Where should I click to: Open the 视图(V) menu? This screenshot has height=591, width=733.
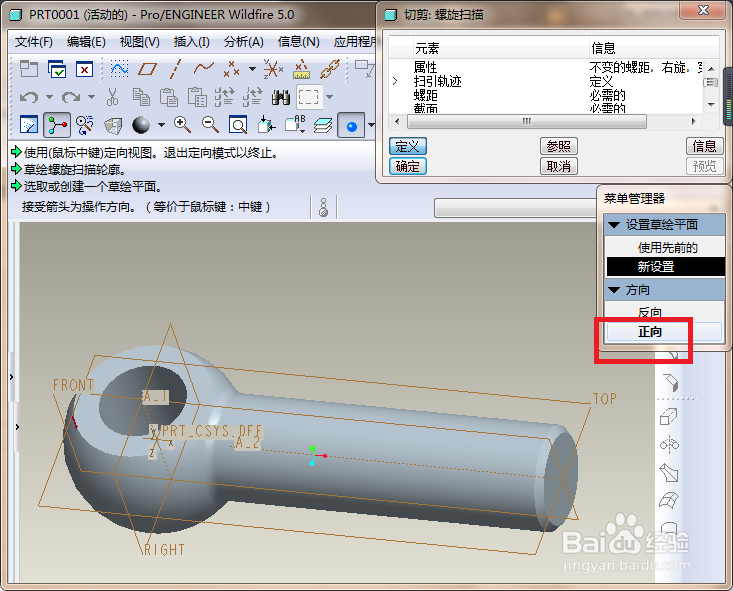(139, 42)
